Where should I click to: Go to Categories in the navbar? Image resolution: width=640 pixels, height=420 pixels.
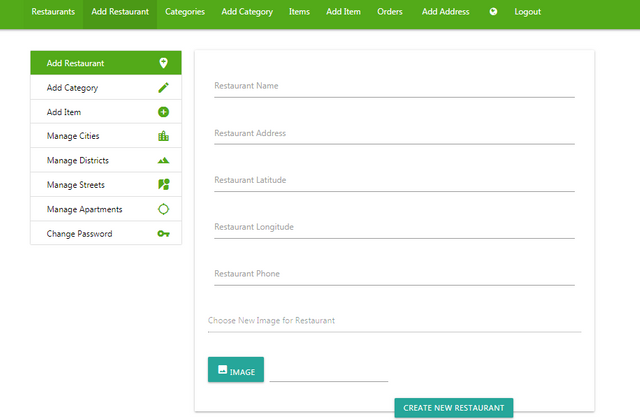click(x=185, y=12)
